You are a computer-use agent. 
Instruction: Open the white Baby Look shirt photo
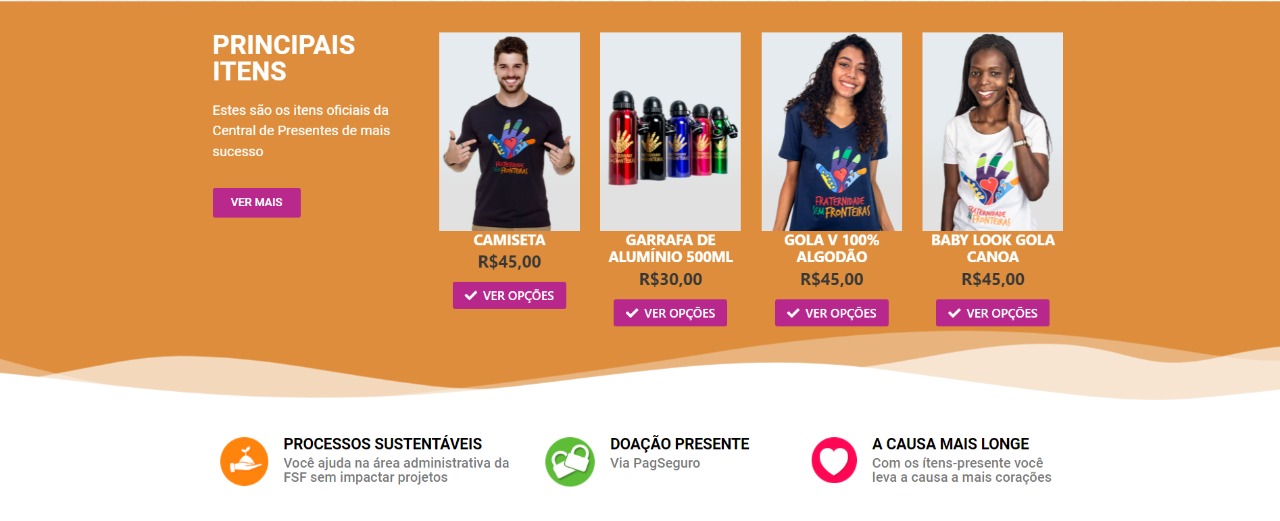992,132
